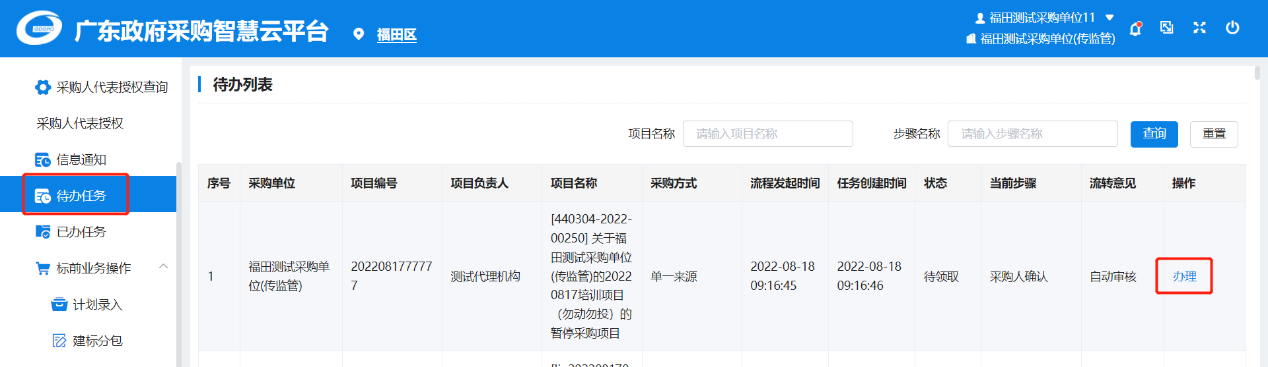Click the 查询 button
Screen dimensions: 1268x367
coord(1154,133)
